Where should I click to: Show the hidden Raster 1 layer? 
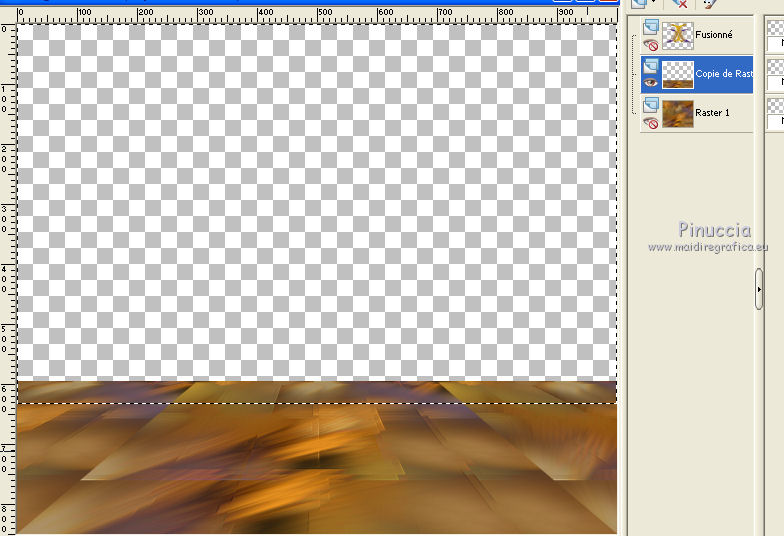click(650, 122)
